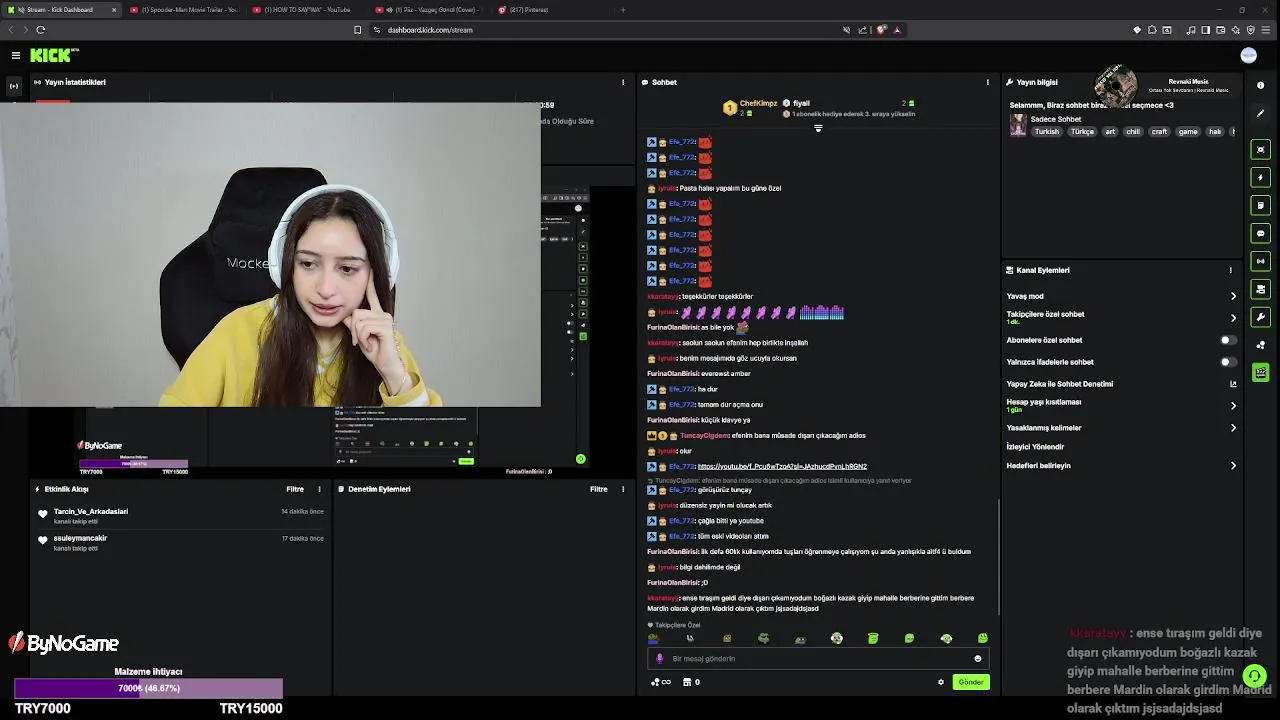The width and height of the screenshot is (1280, 720).
Task: Expand Yasaklanmış kelimeler settings
Action: [1232, 428]
